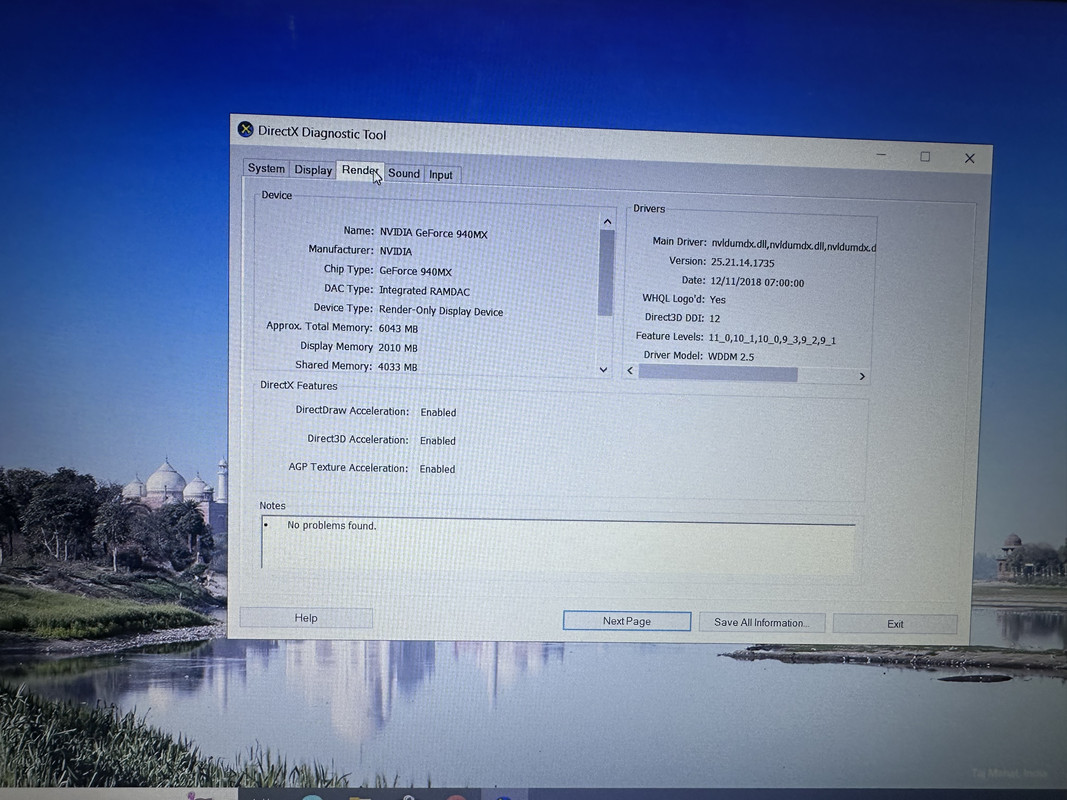Viewport: 1067px width, 800px height.
Task: Click the Help button
Action: (x=306, y=618)
